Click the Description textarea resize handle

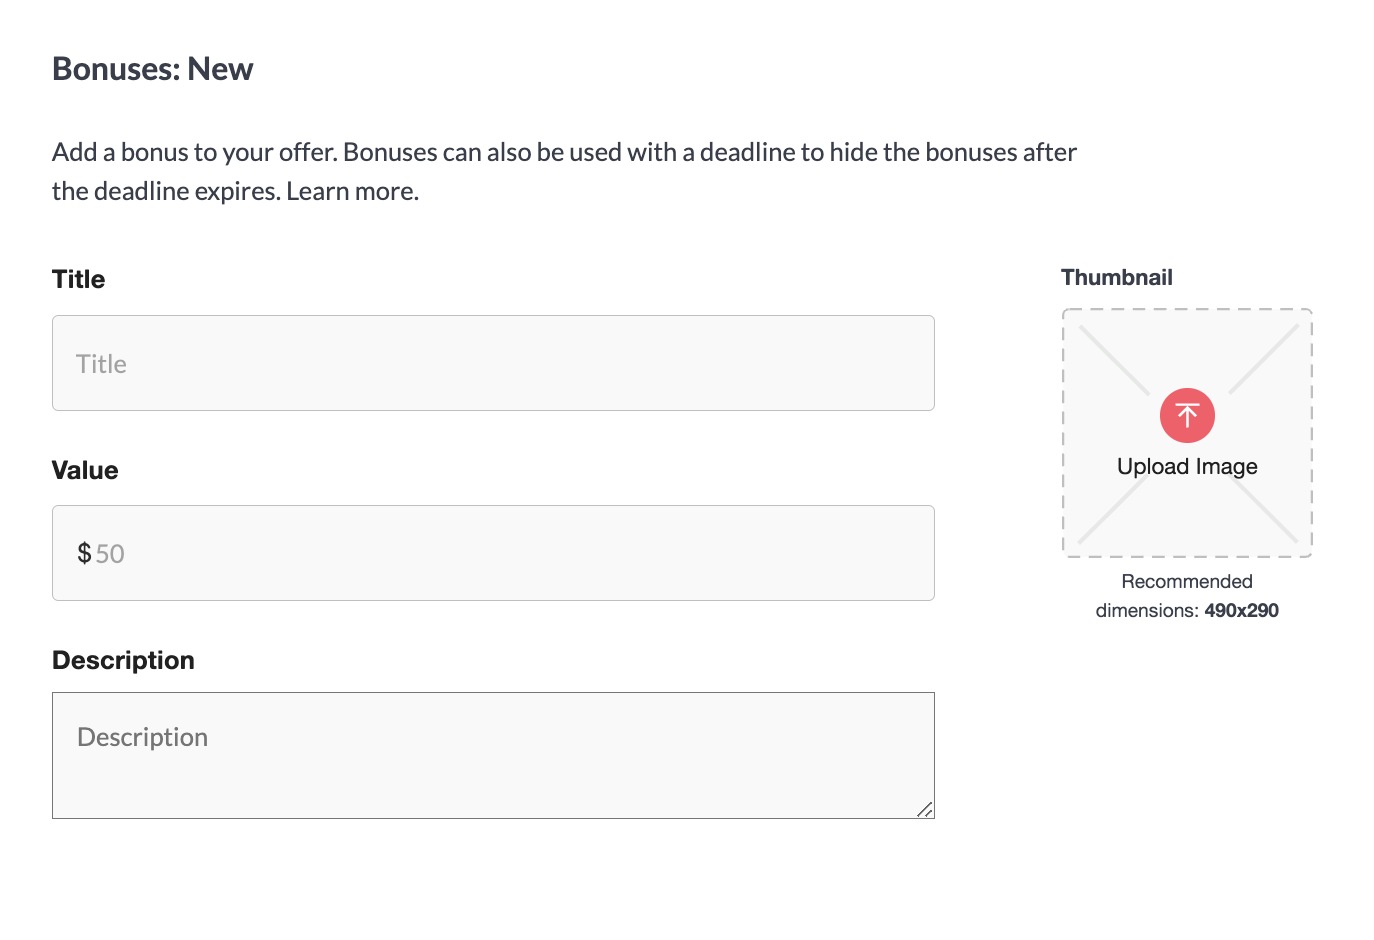tap(925, 809)
